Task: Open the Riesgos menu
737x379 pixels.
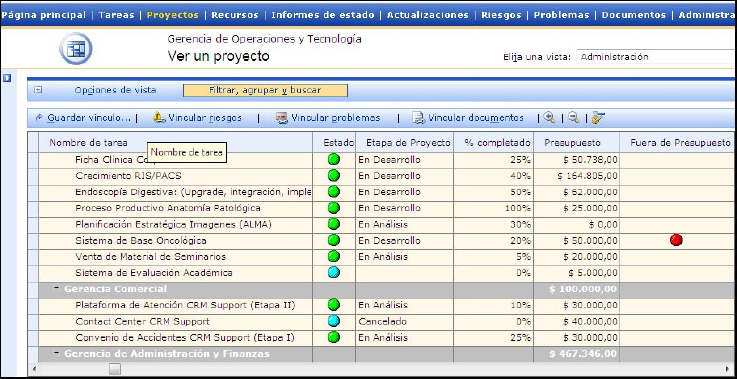Action: (x=501, y=15)
